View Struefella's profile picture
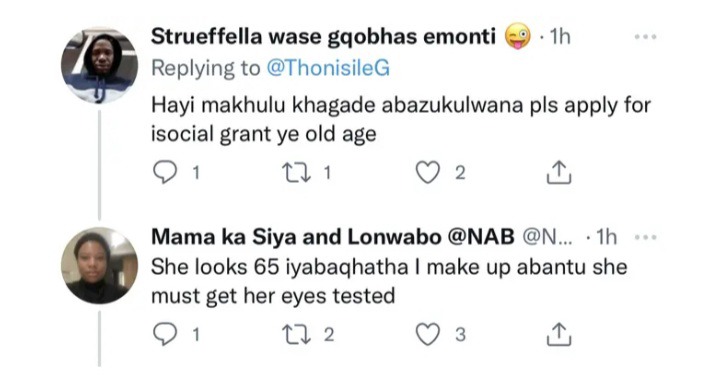Viewport: 720px width, 379px height. (100, 65)
